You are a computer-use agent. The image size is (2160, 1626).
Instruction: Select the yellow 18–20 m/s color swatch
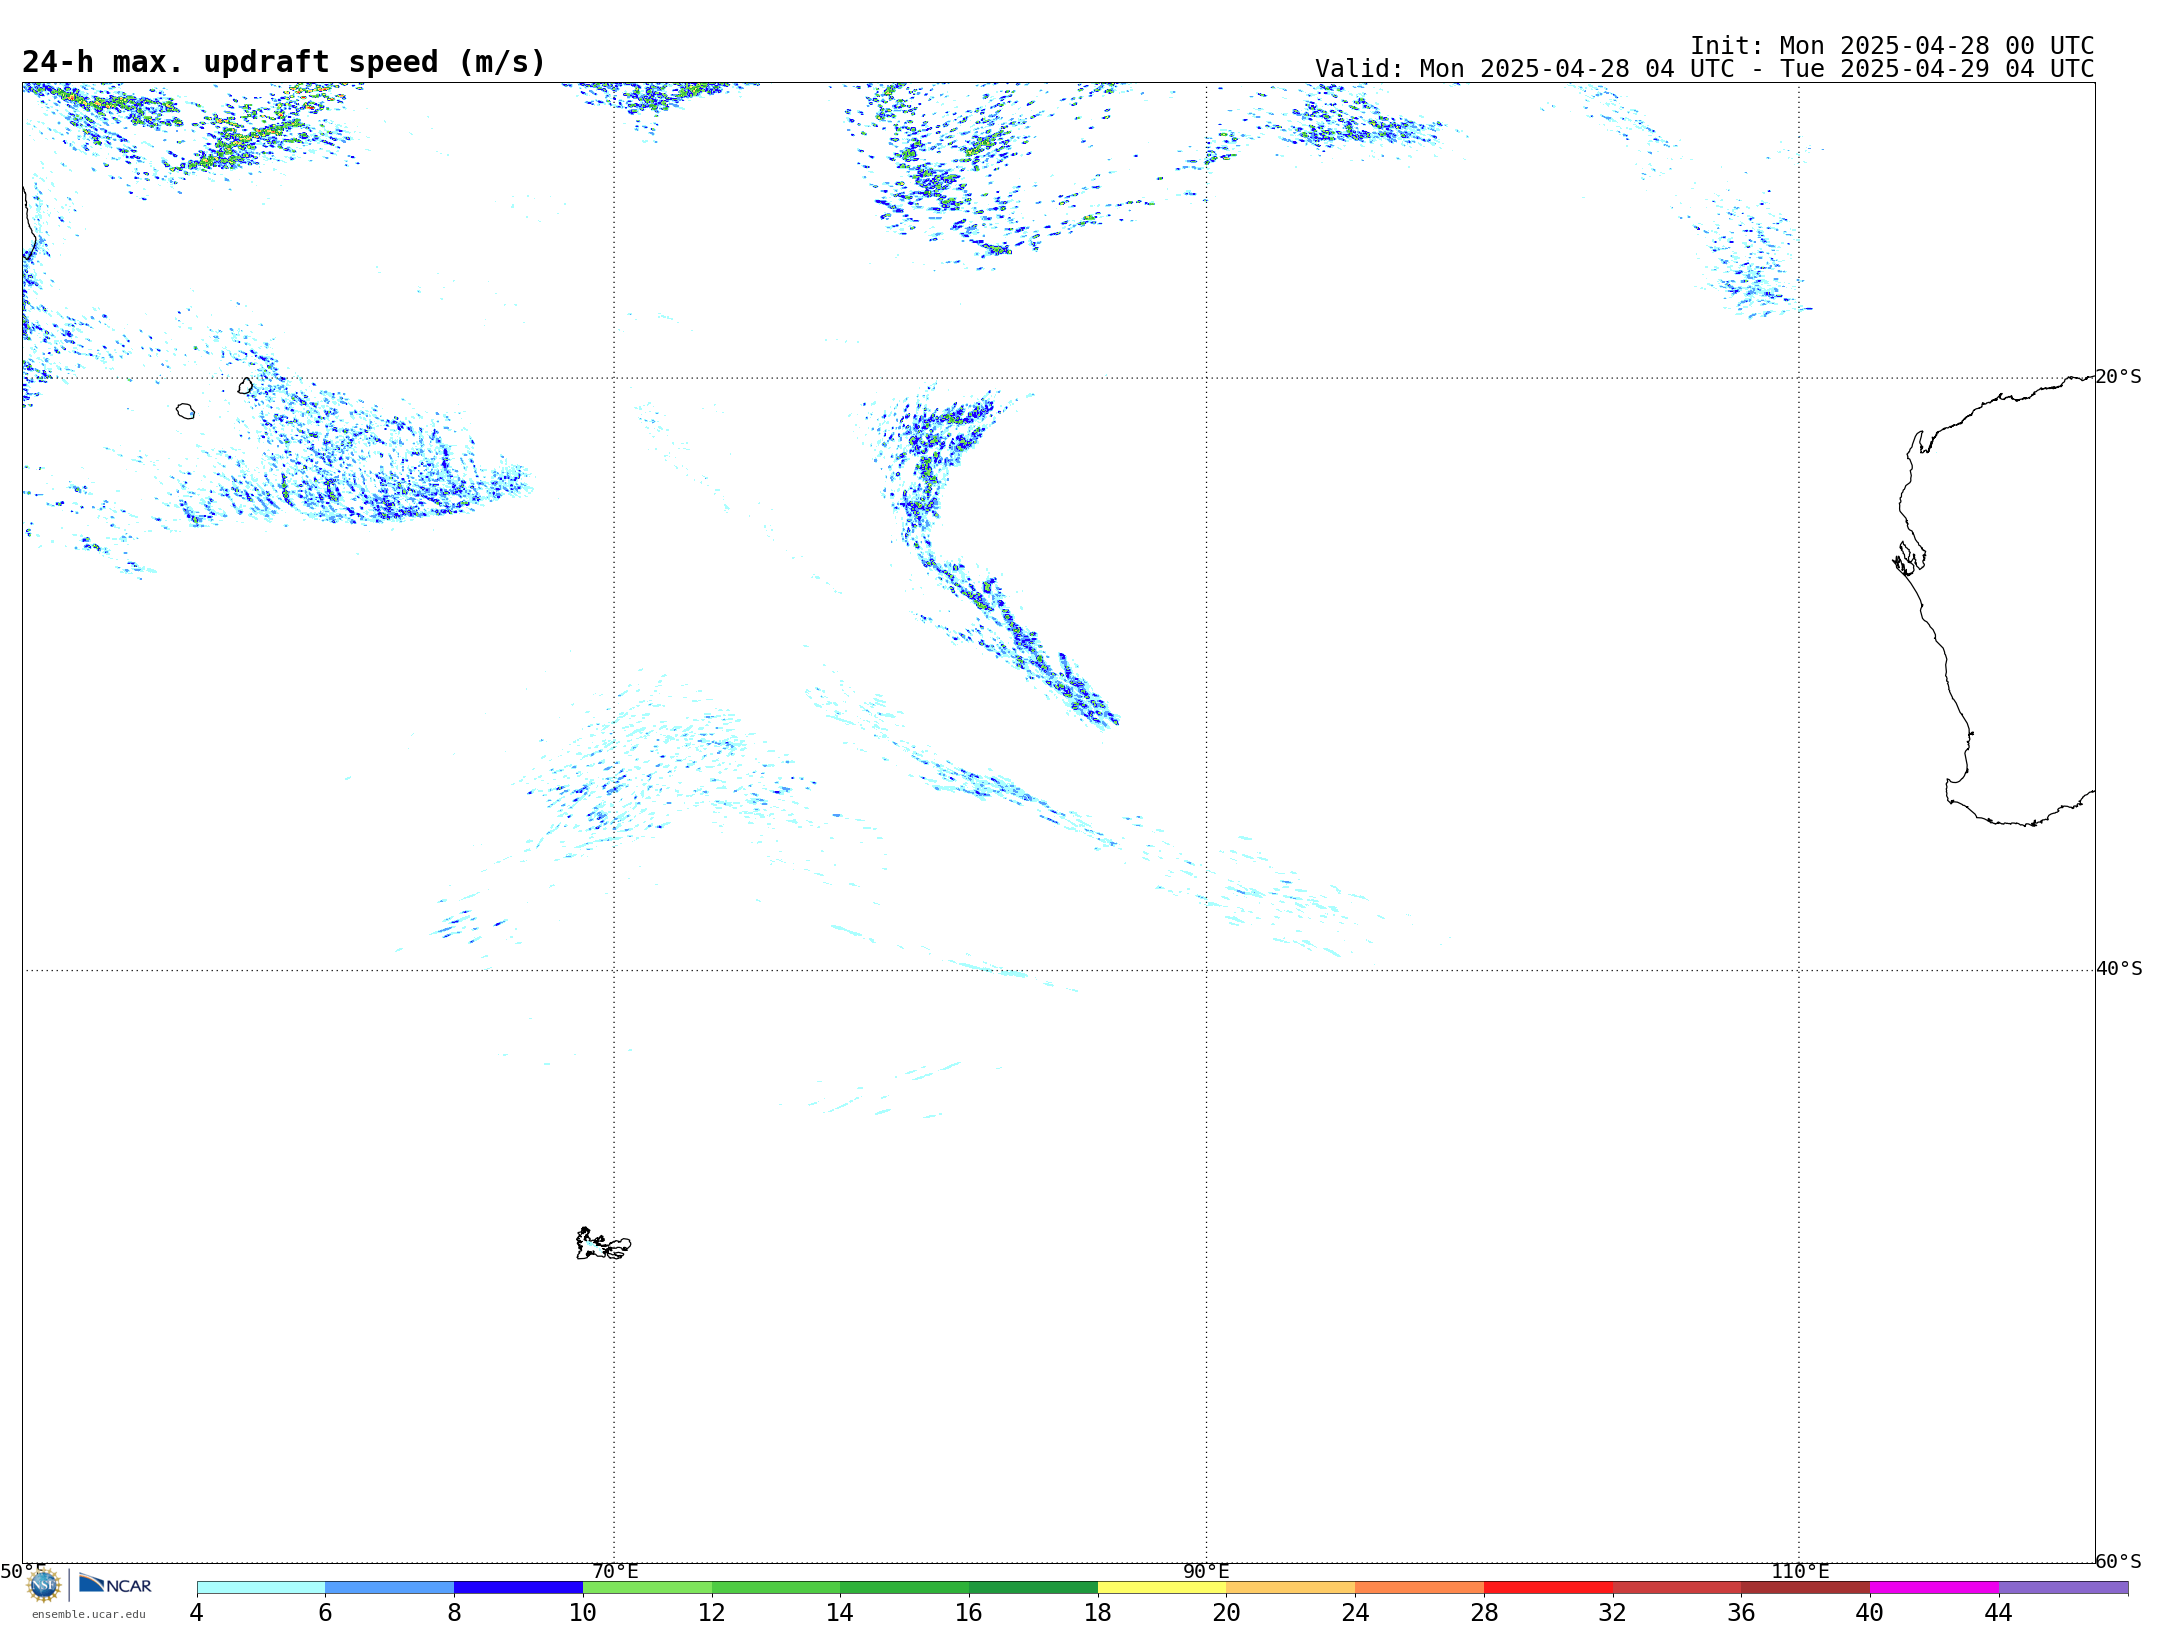tap(1162, 1588)
